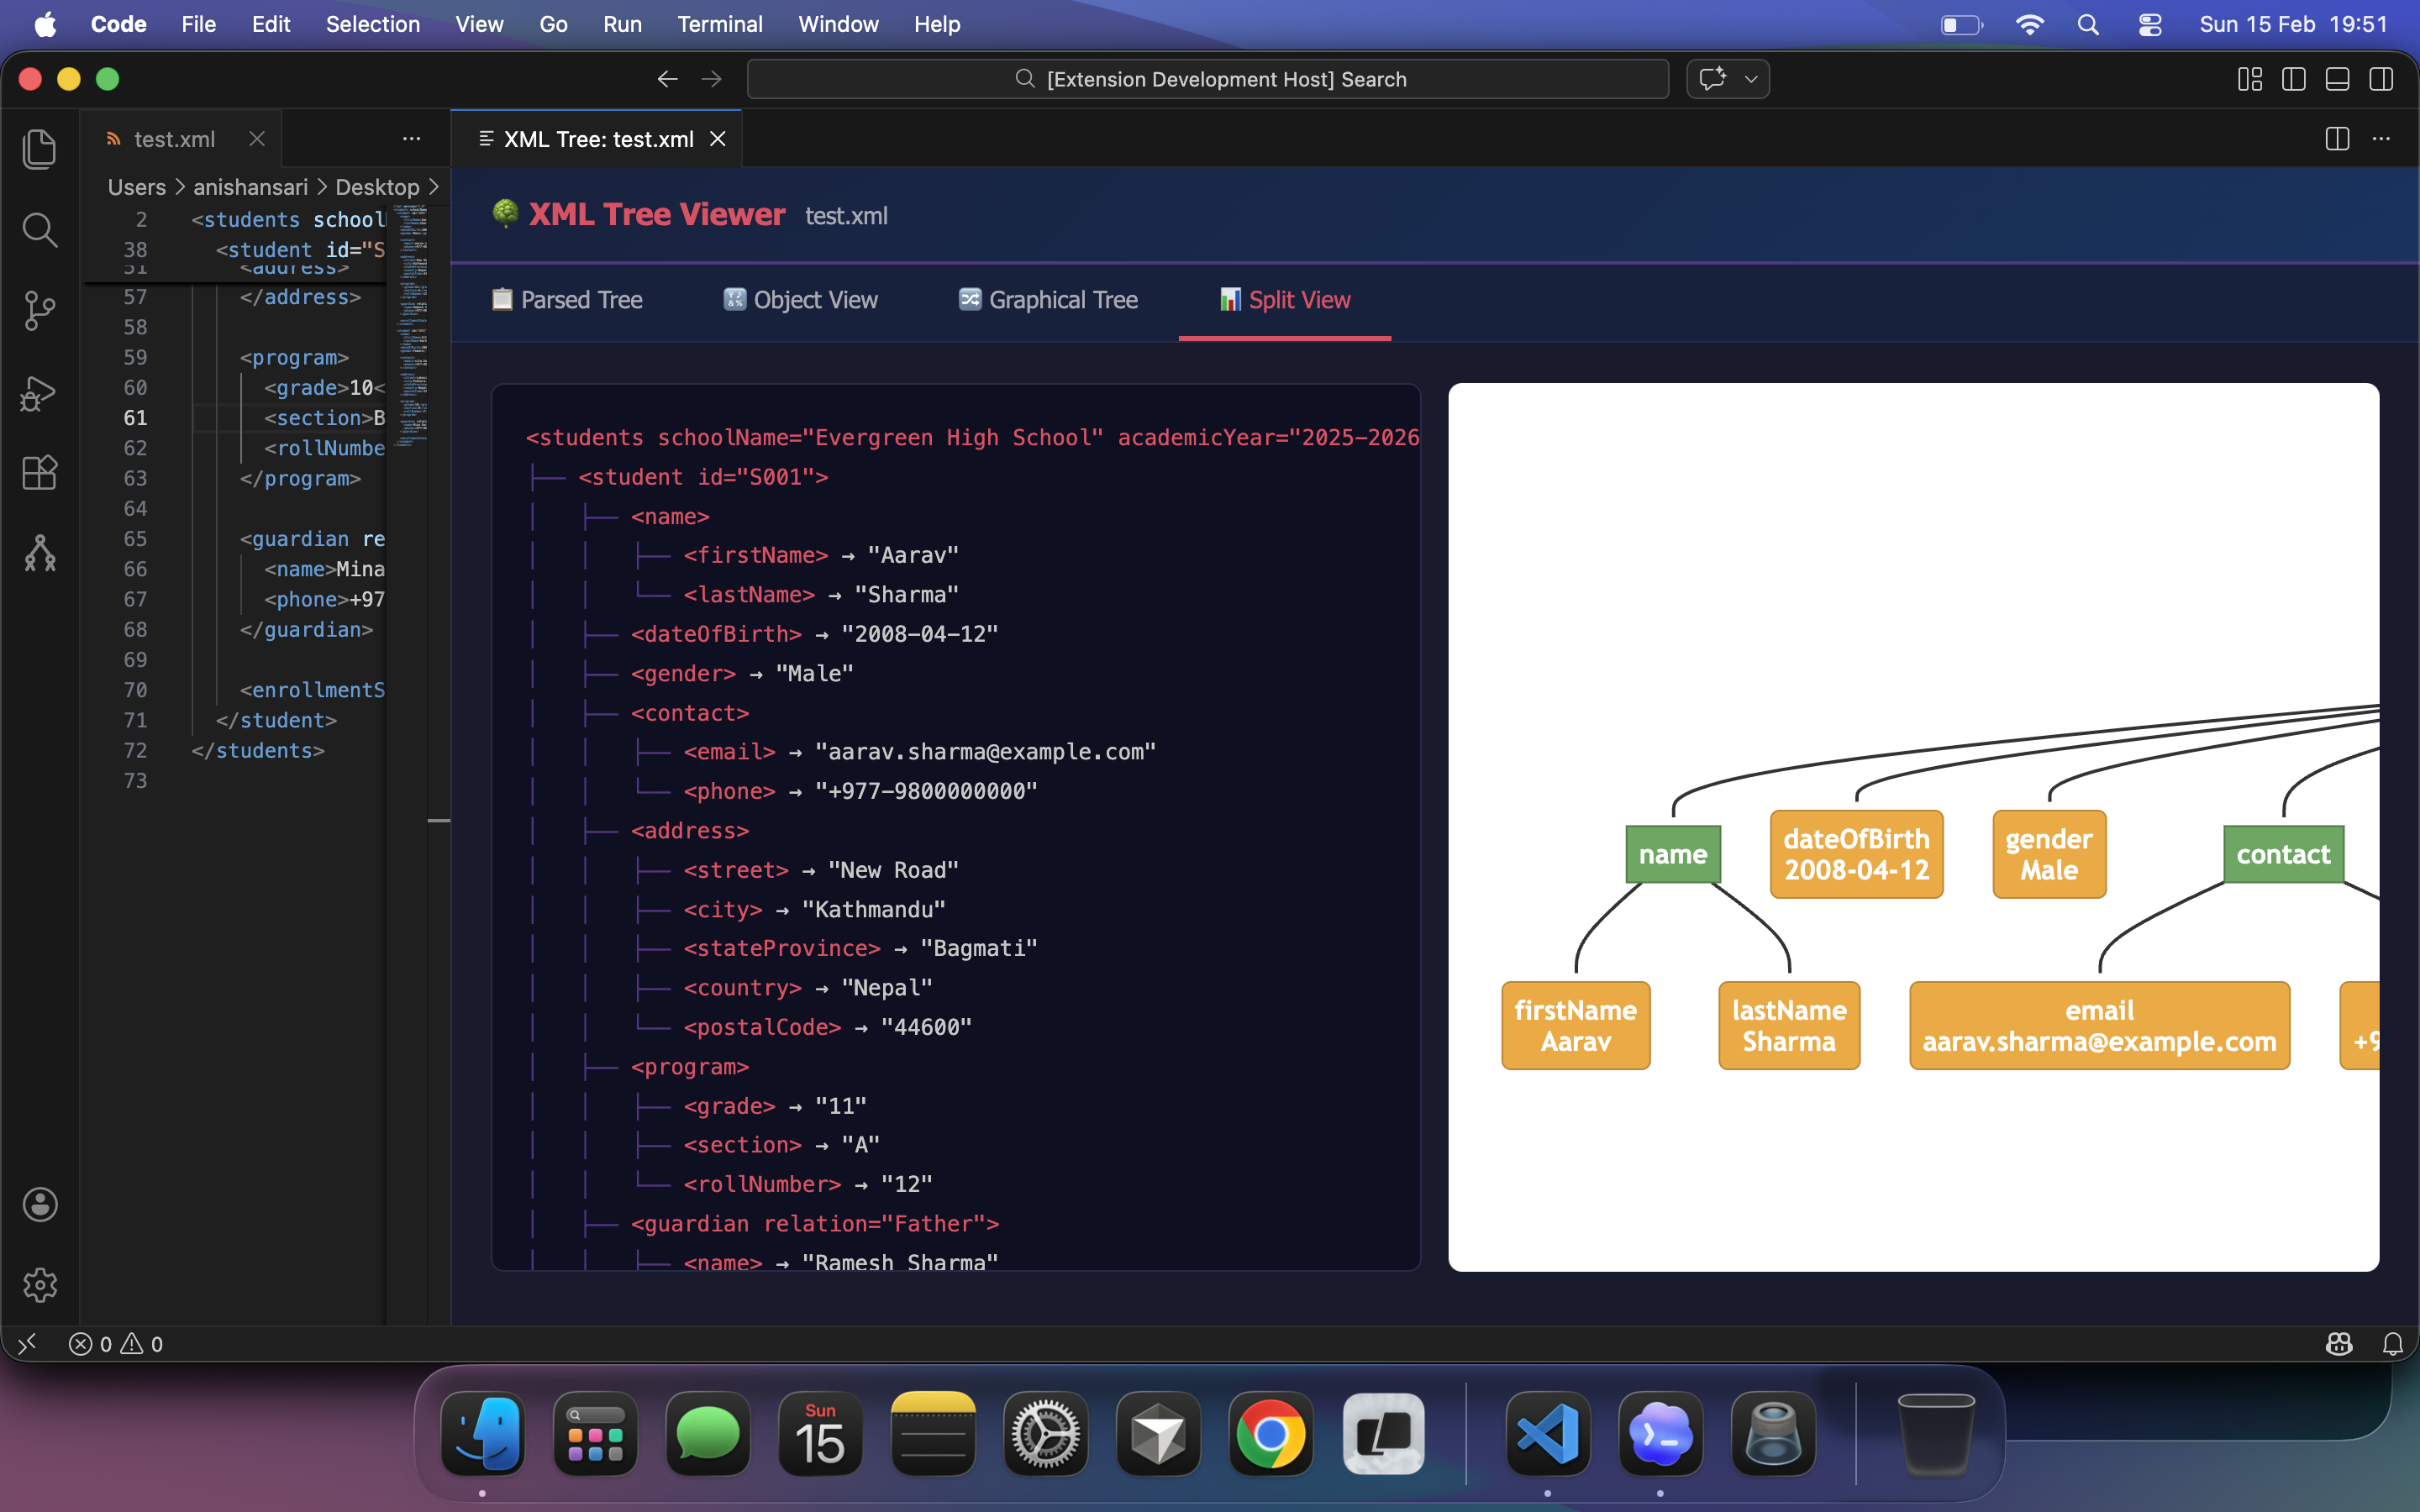
Task: Open the Extensions view
Action: [39, 473]
